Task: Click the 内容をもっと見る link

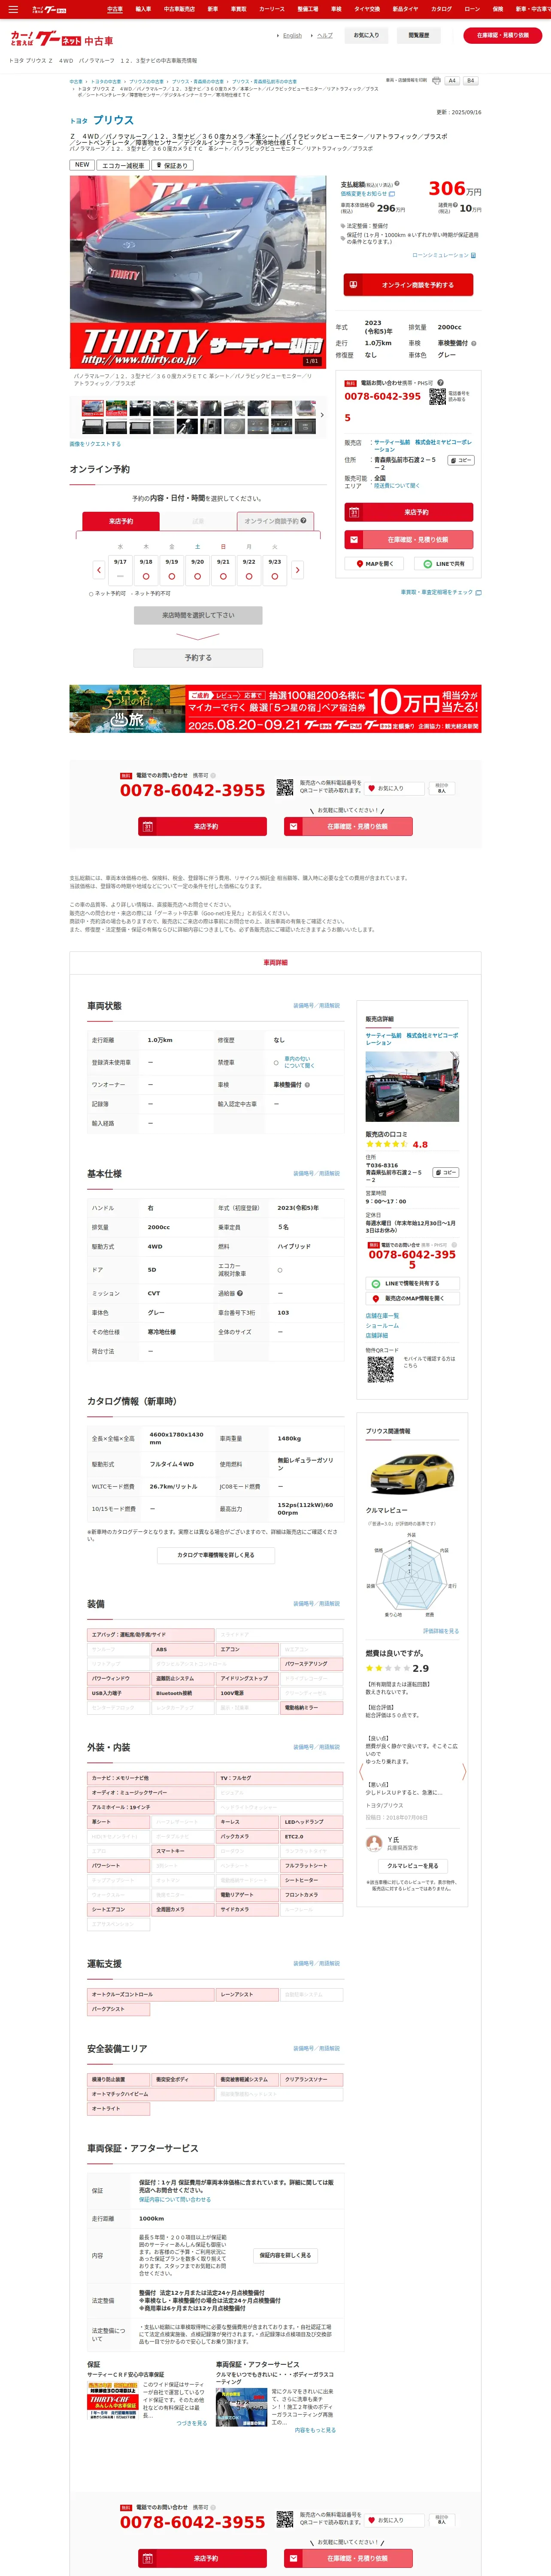Action: coord(315,2430)
